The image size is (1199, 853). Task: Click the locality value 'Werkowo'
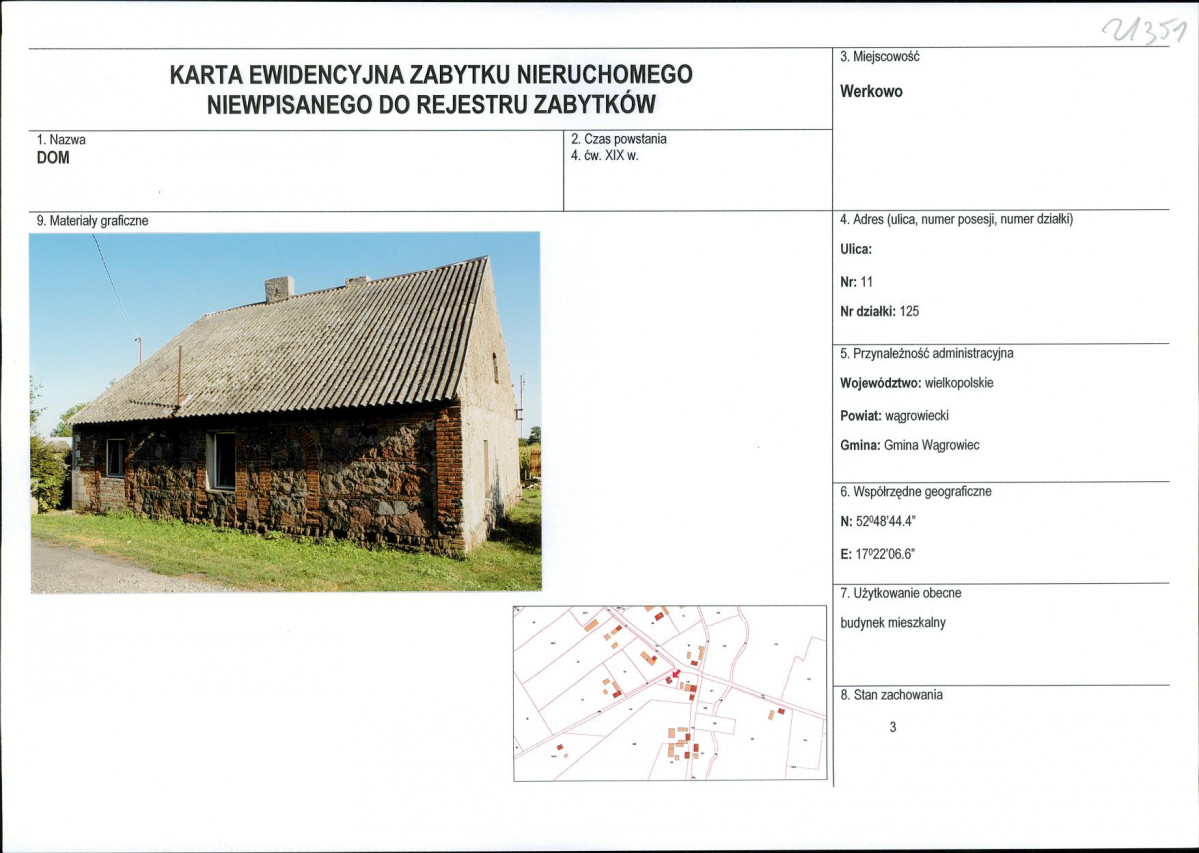pyautogui.click(x=871, y=92)
